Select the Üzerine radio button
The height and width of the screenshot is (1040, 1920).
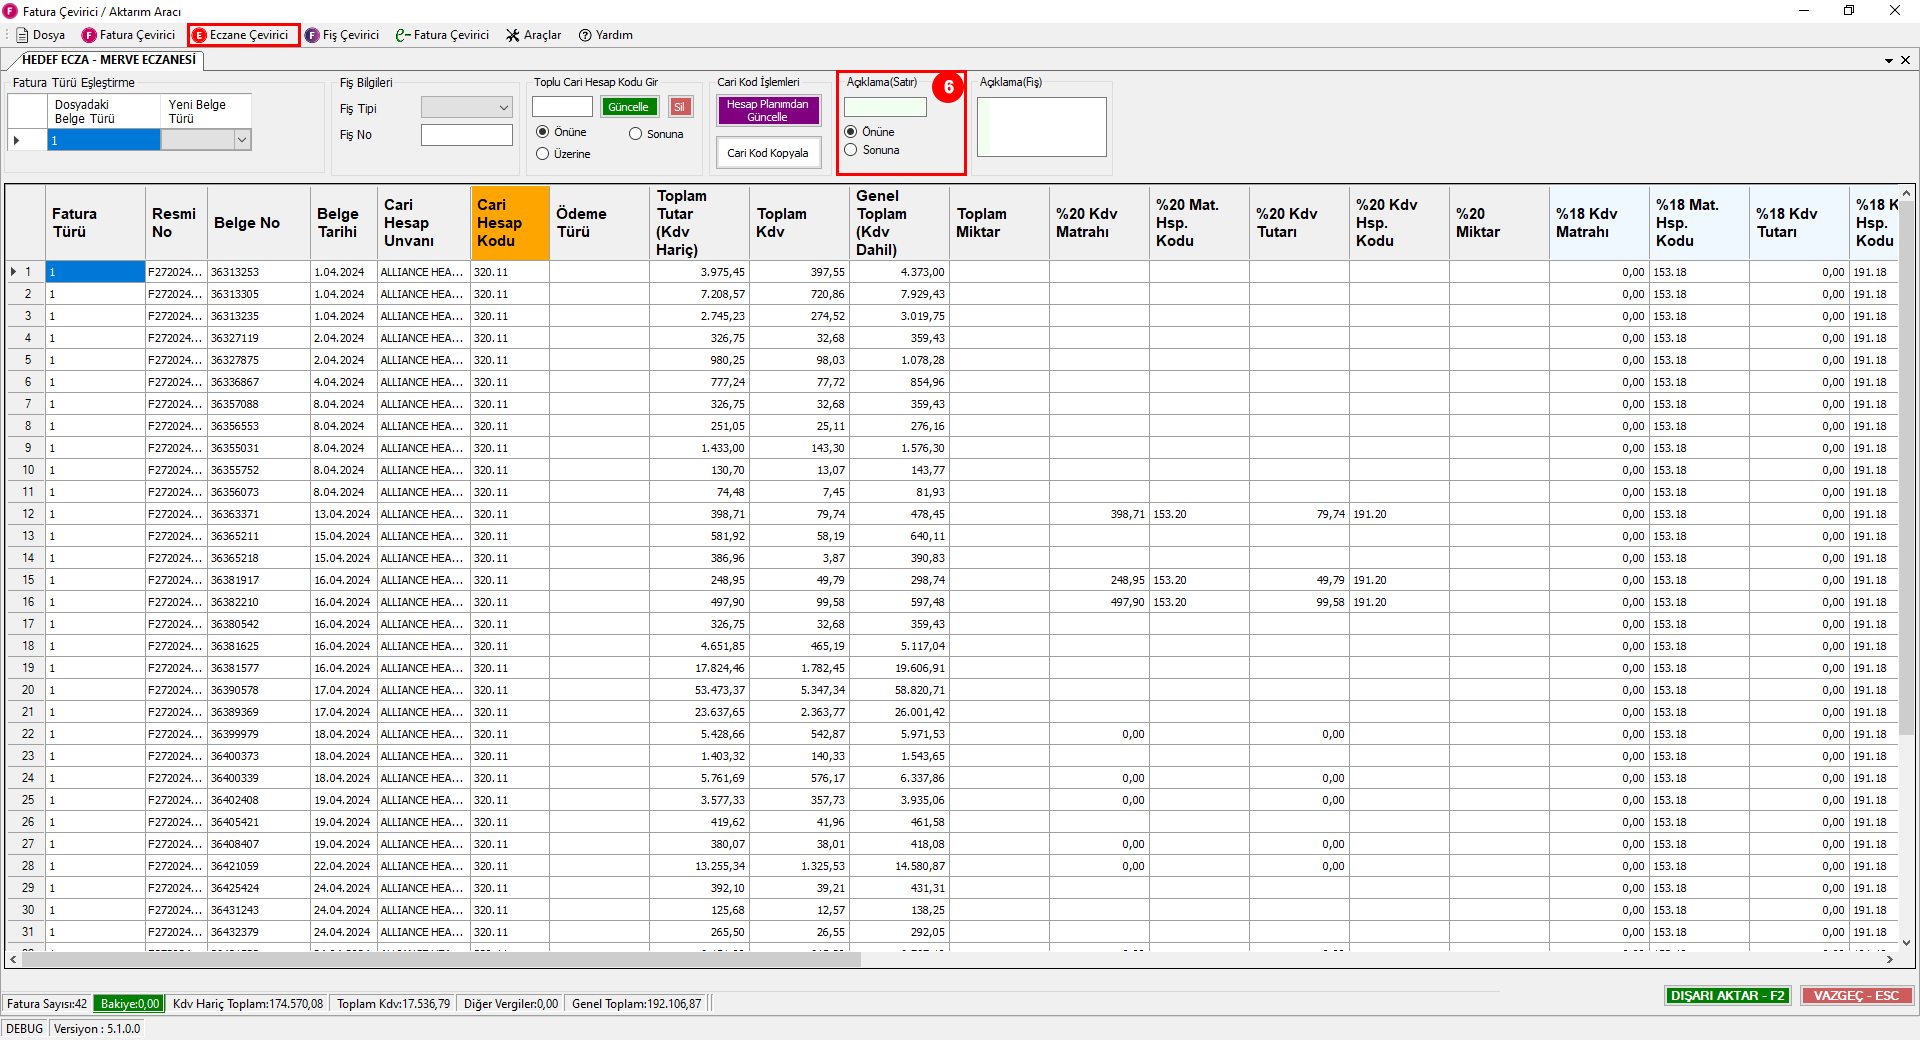(x=543, y=154)
